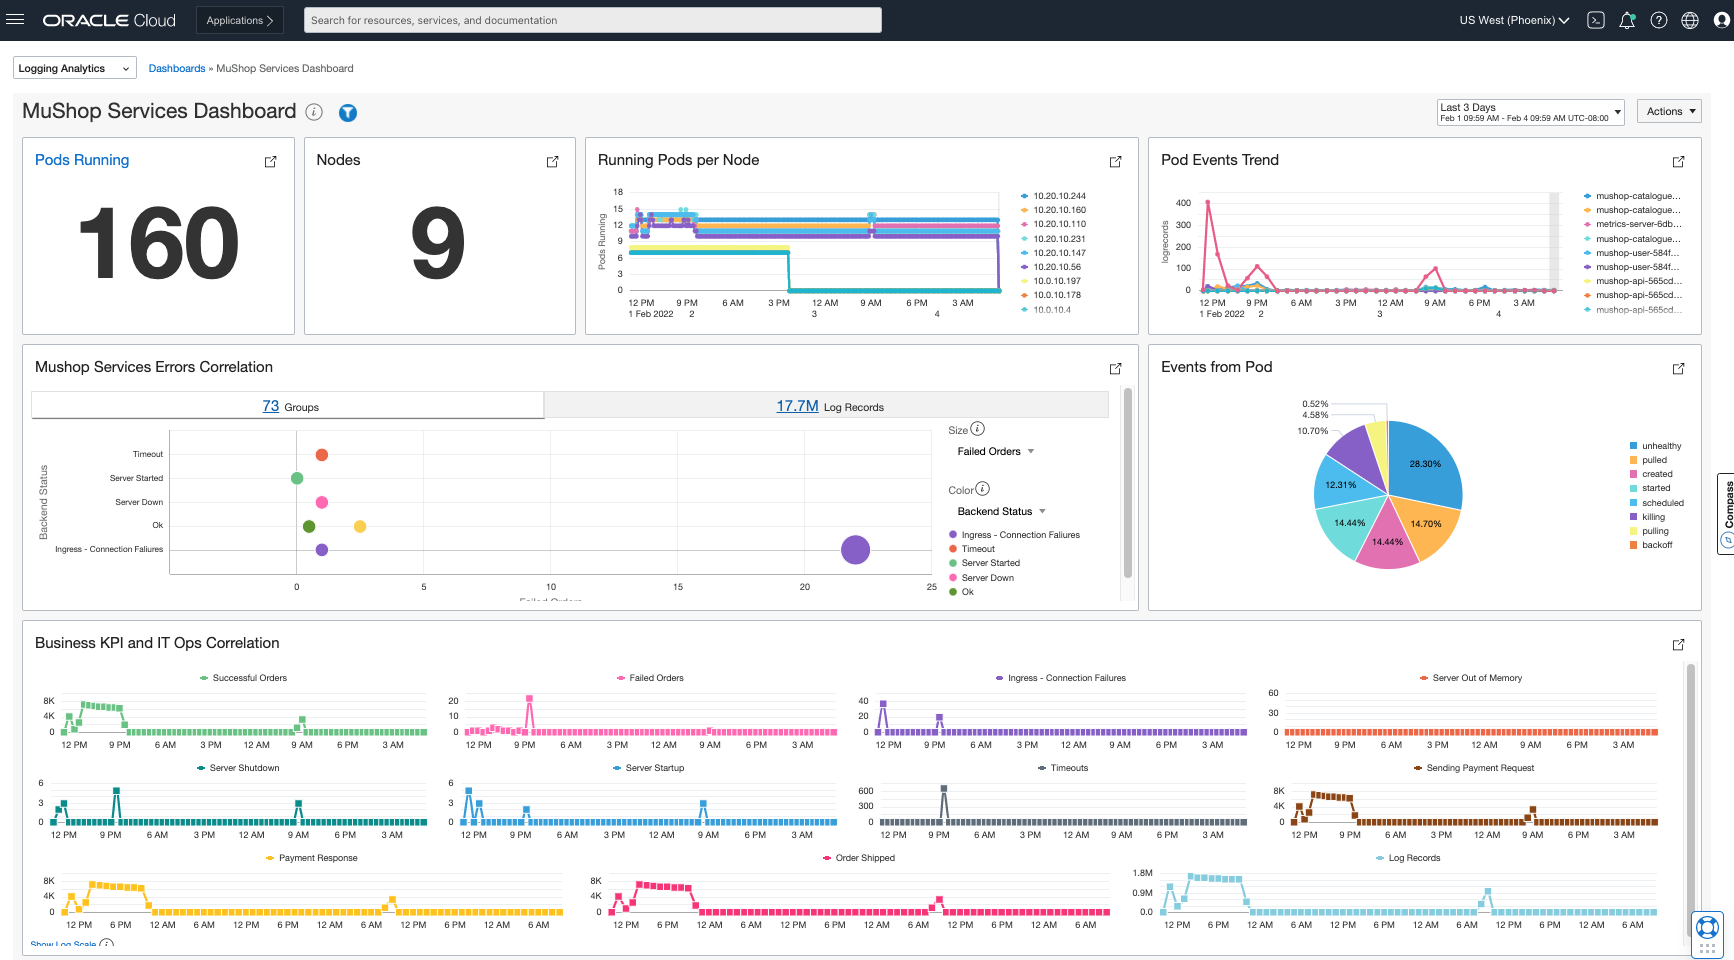Screen dimensions: 1734x960
Task: Toggle 10.20.10.231 legend series
Action: [x=1053, y=239]
